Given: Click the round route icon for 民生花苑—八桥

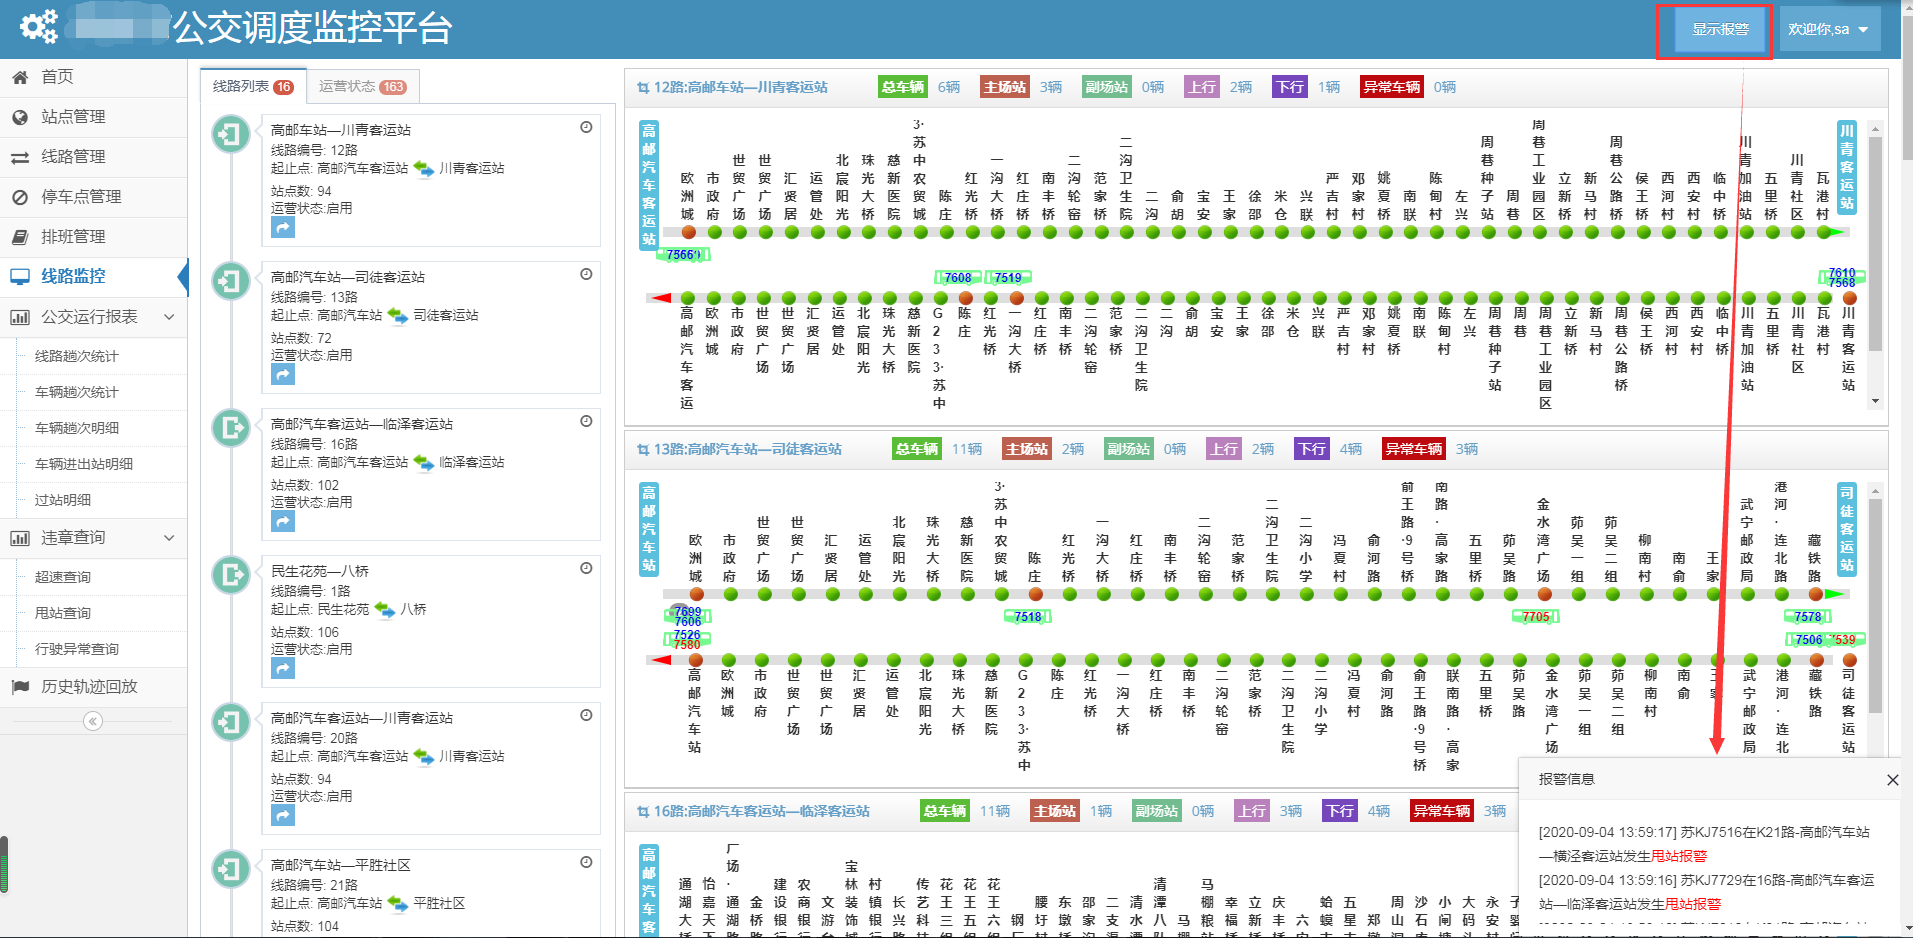Looking at the screenshot, I should point(231,575).
